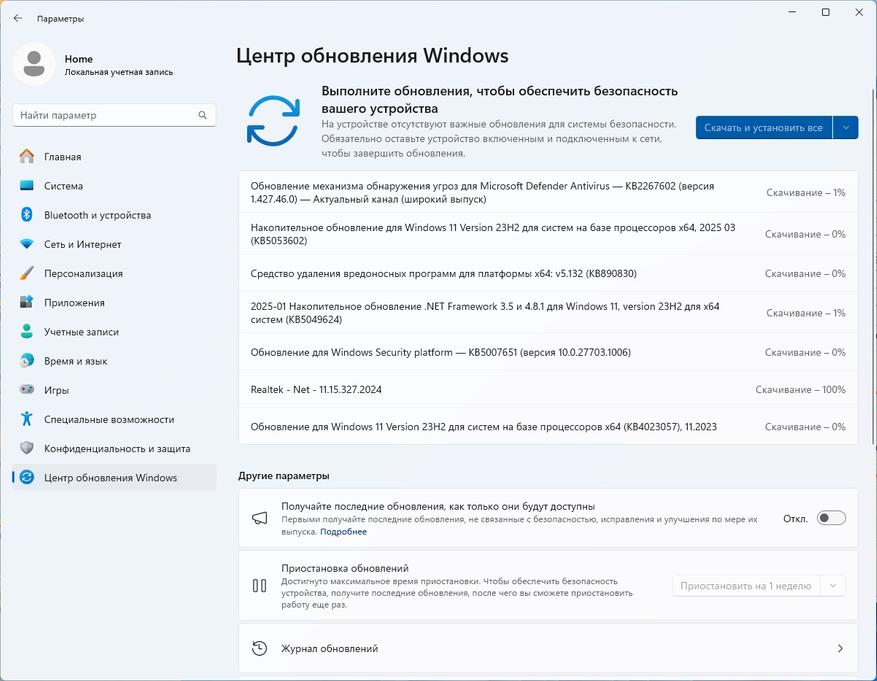Image resolution: width=877 pixels, height=681 pixels.
Task: Click the Подробнее link
Action: 343,532
